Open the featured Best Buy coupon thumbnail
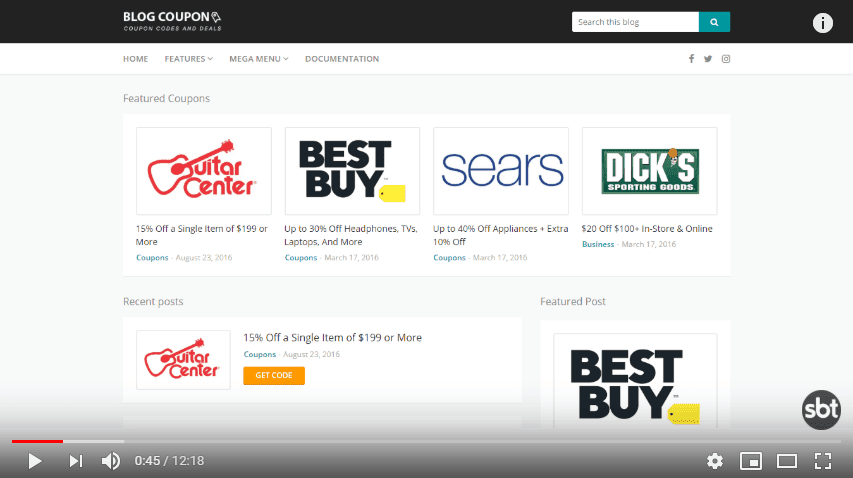 click(352, 171)
